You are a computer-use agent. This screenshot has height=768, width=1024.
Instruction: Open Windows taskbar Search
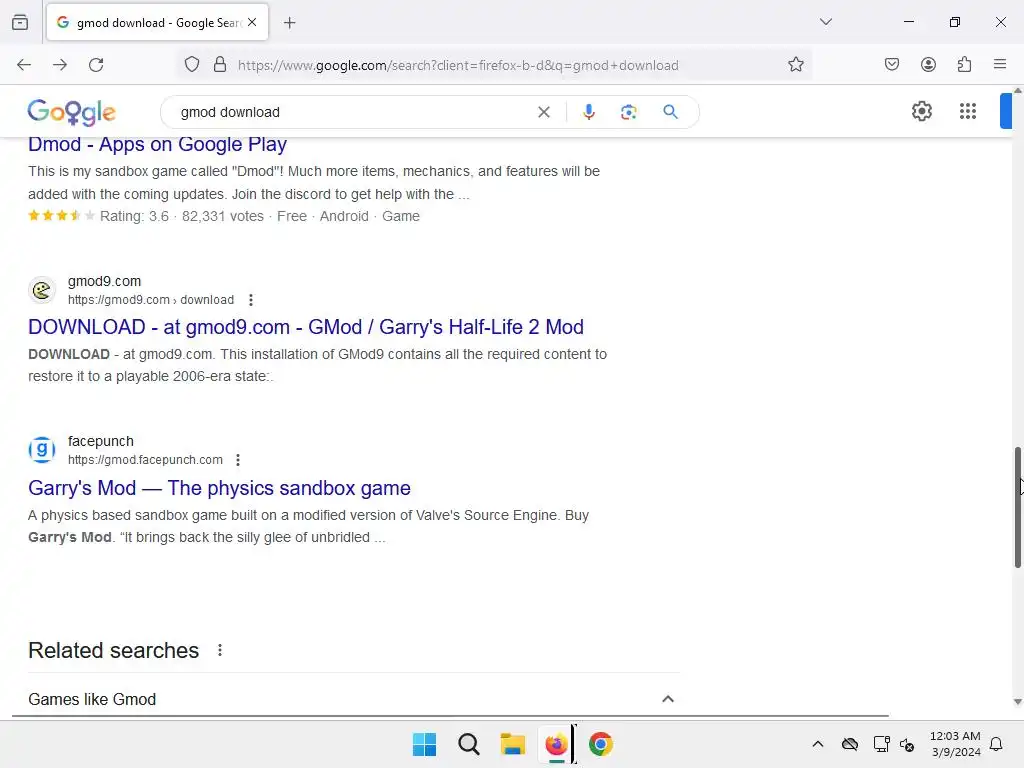(x=469, y=744)
